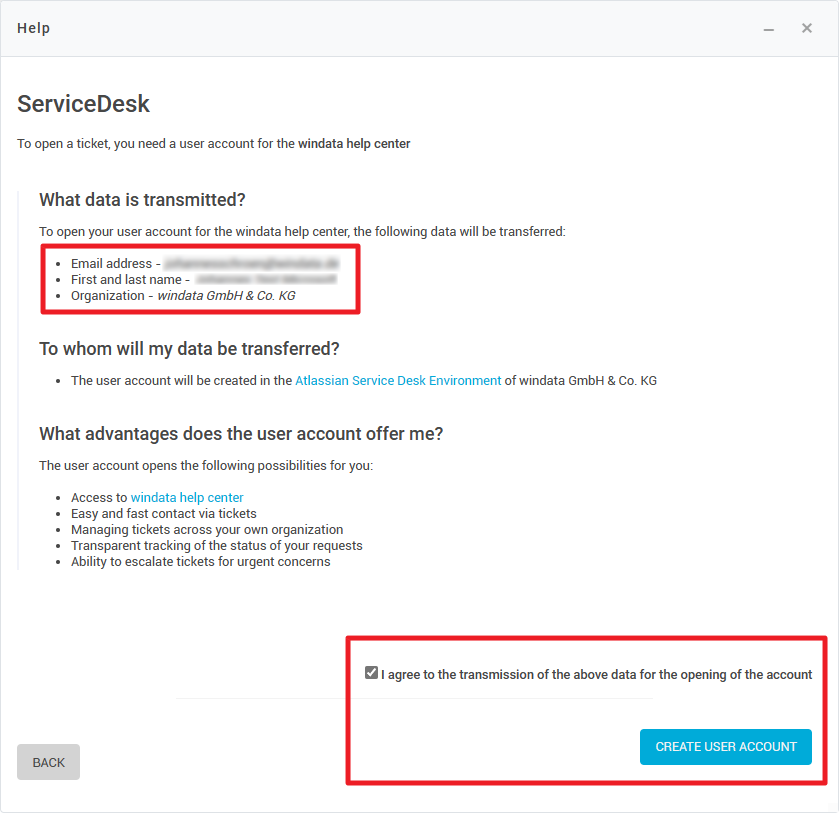Click 'Managing tickets across your own organization'
The width and height of the screenshot is (839, 813).
click(207, 530)
